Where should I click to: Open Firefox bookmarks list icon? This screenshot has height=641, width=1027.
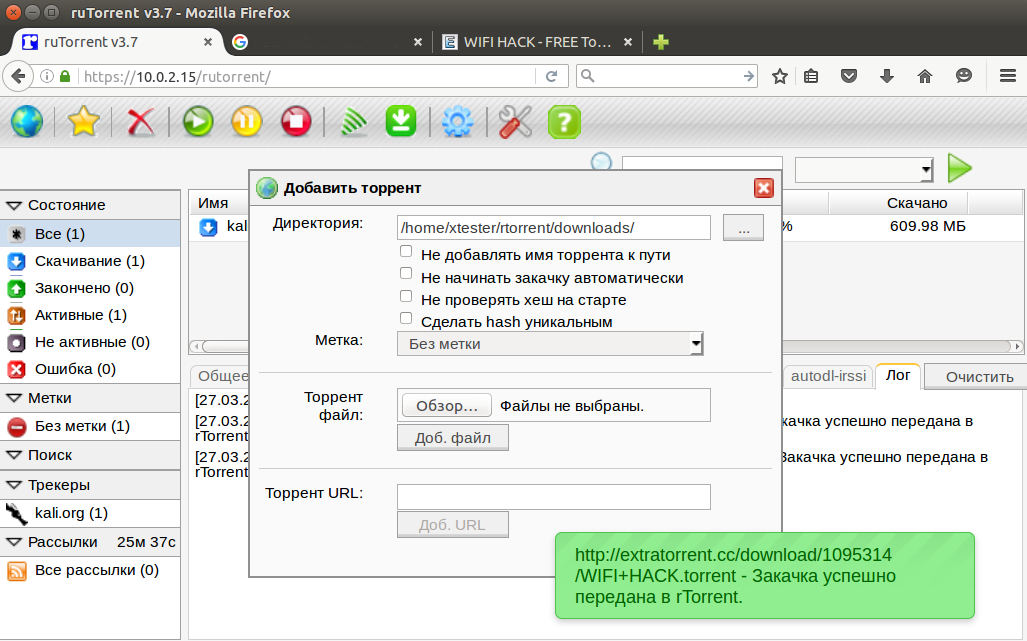click(811, 77)
